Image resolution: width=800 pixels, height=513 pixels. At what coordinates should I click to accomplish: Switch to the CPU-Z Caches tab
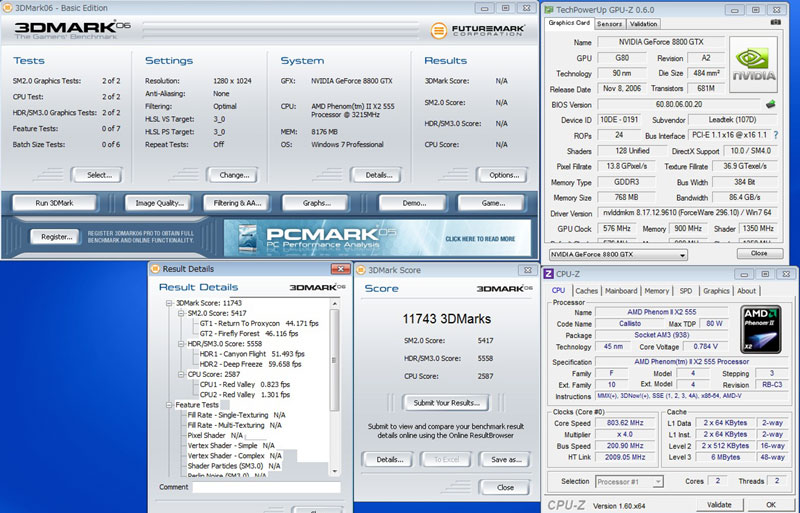pos(586,291)
